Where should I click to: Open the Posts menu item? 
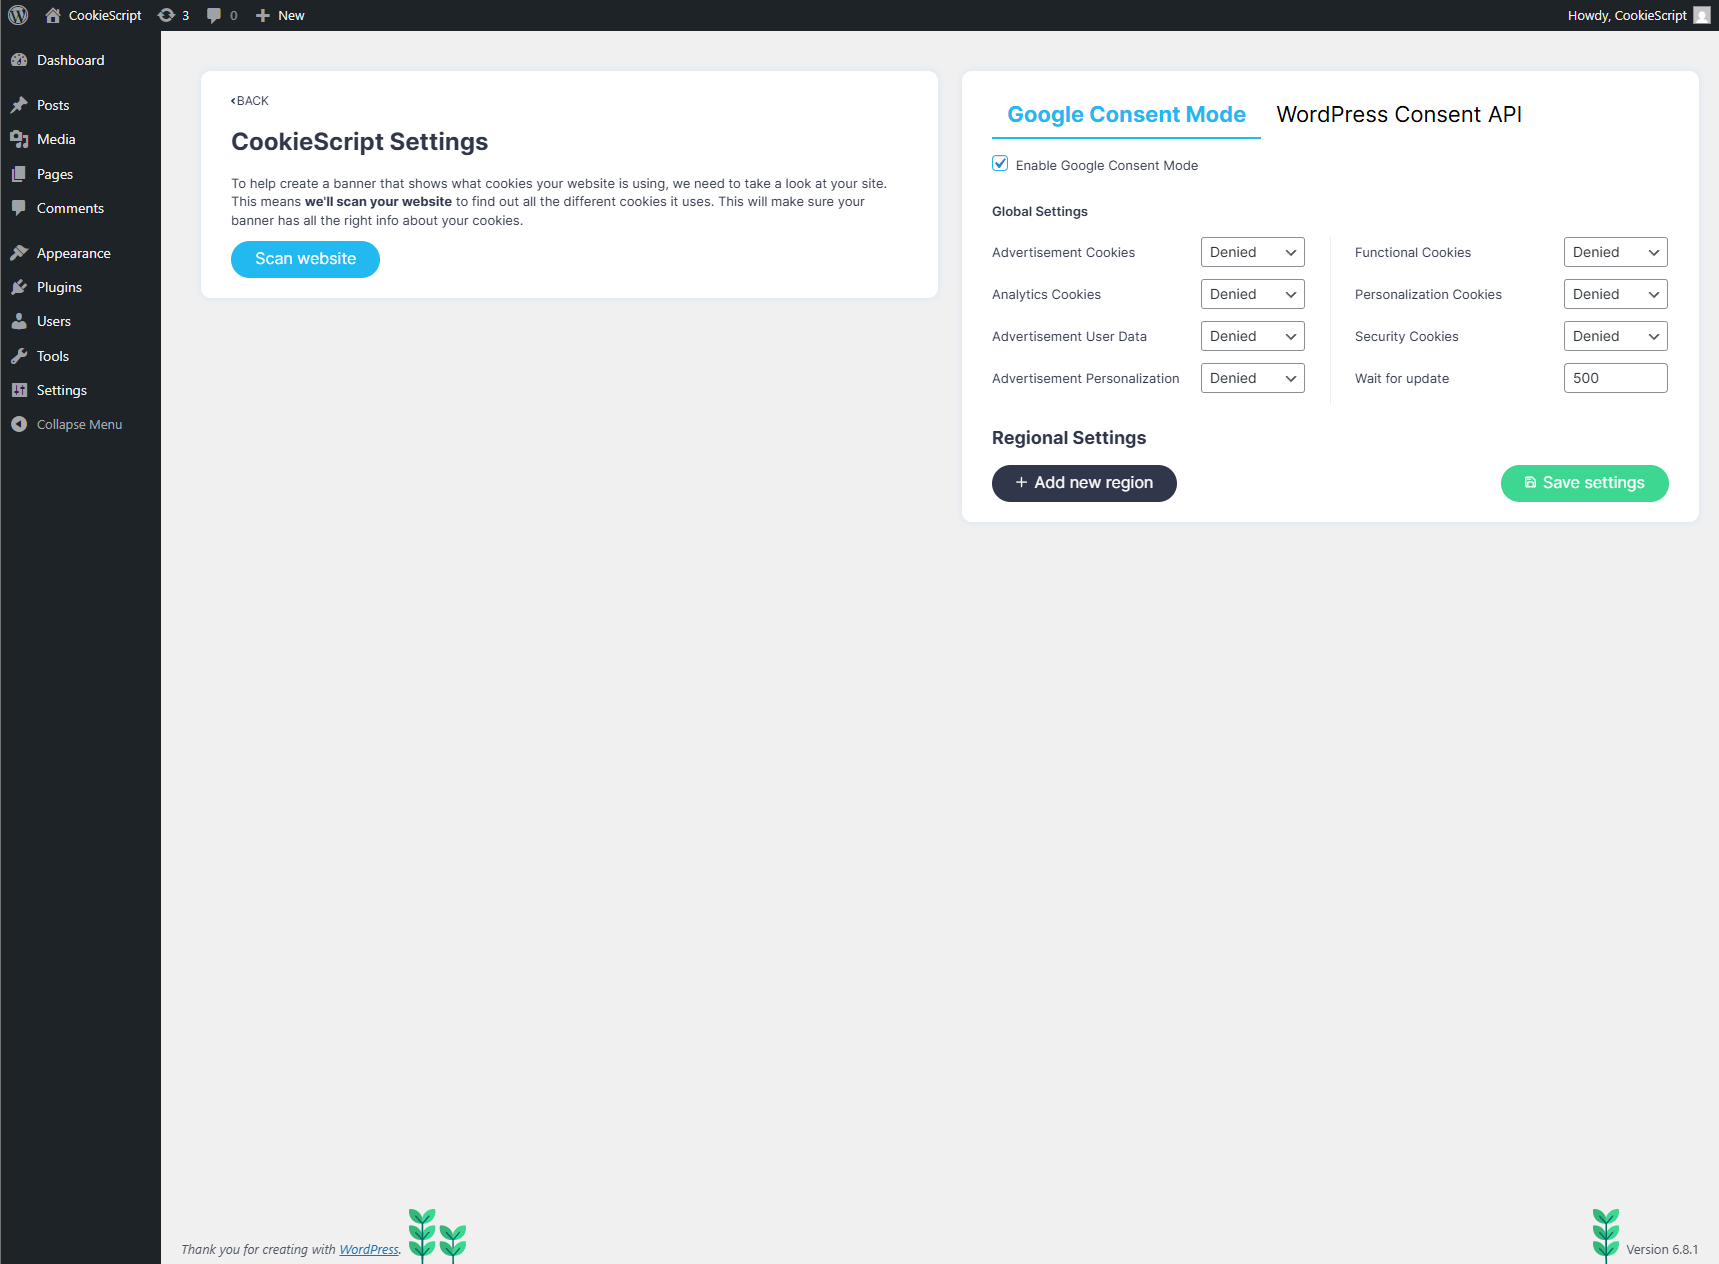point(80,105)
